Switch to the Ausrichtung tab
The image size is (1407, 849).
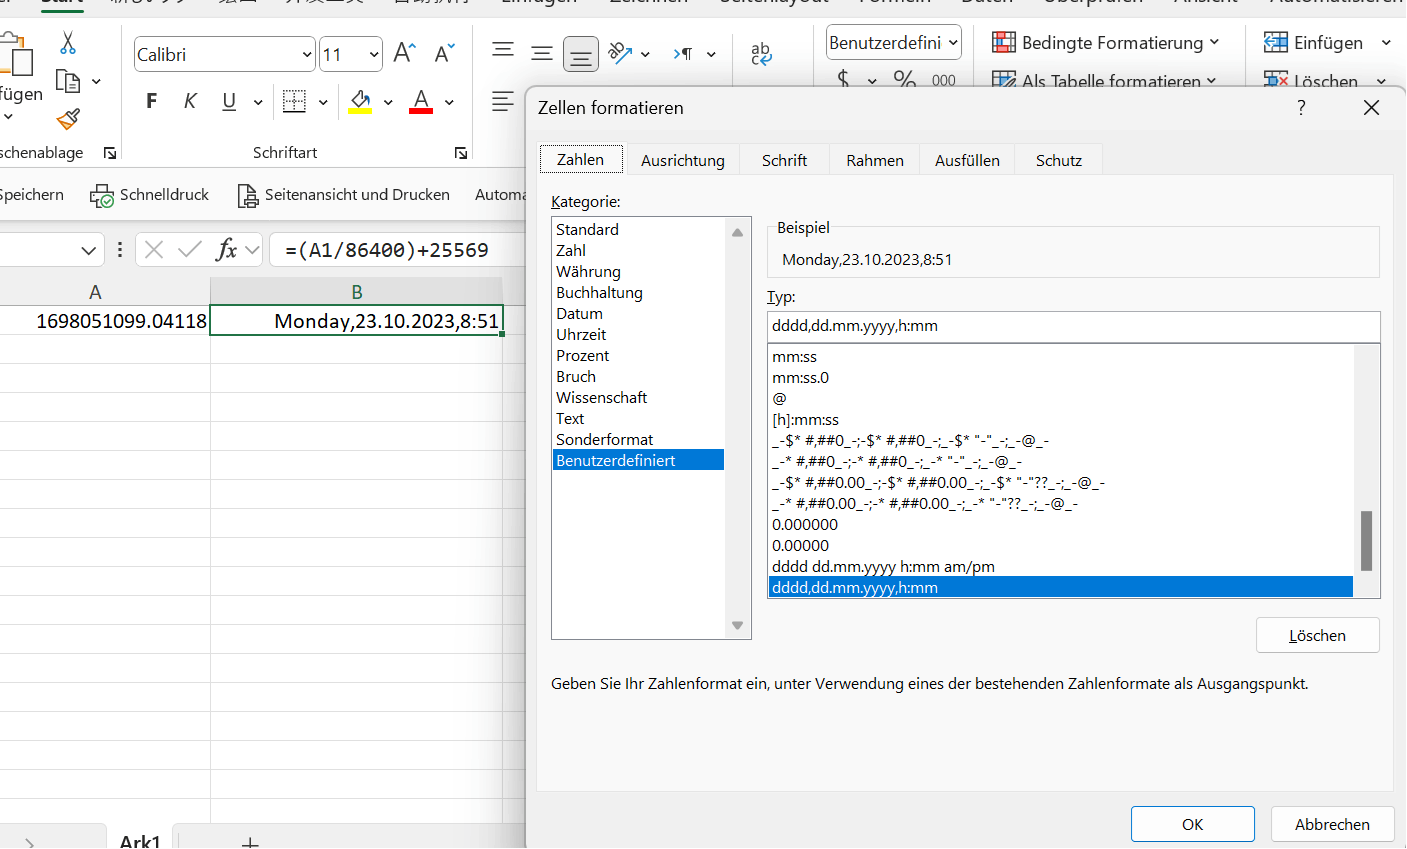[x=682, y=160]
